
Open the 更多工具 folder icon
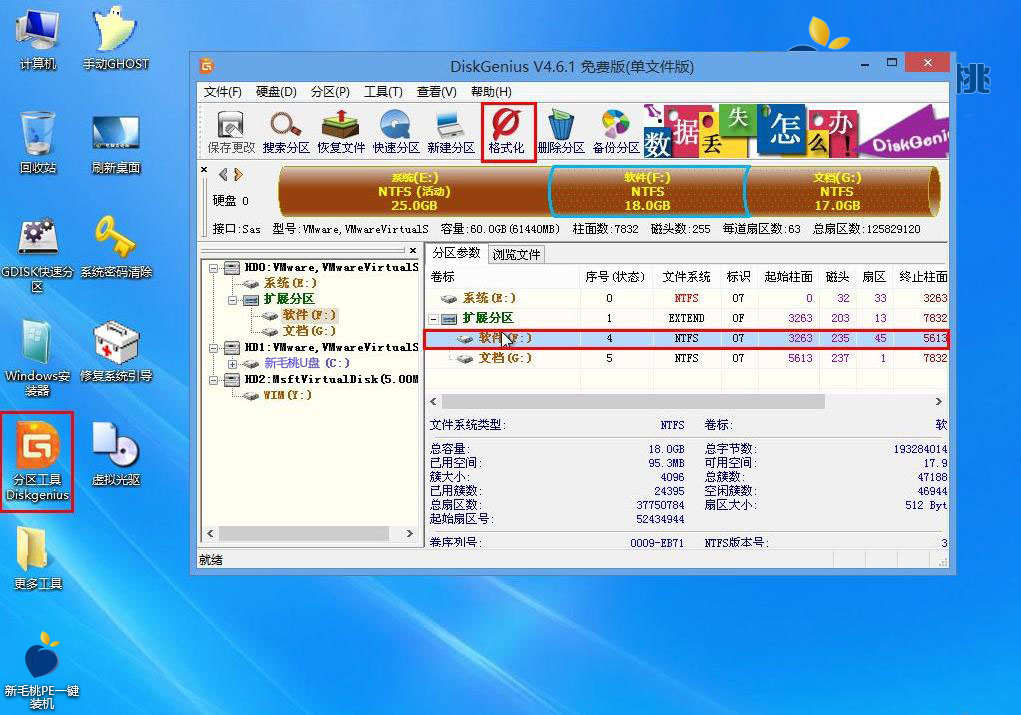click(38, 557)
